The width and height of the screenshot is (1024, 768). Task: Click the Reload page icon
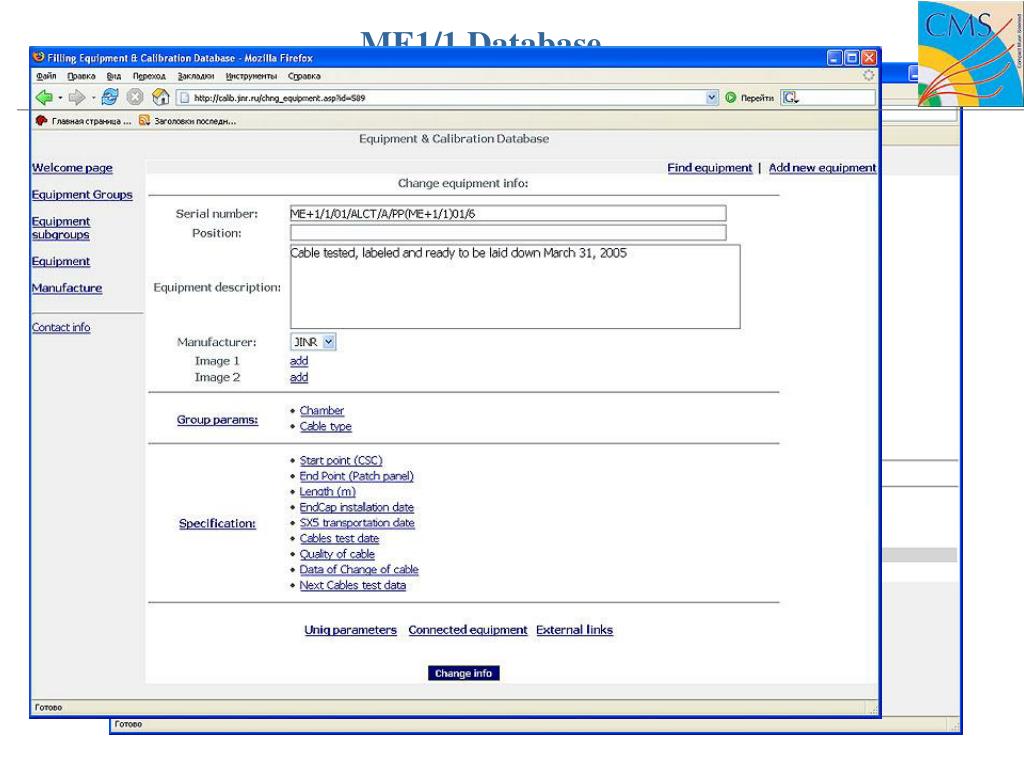[110, 97]
